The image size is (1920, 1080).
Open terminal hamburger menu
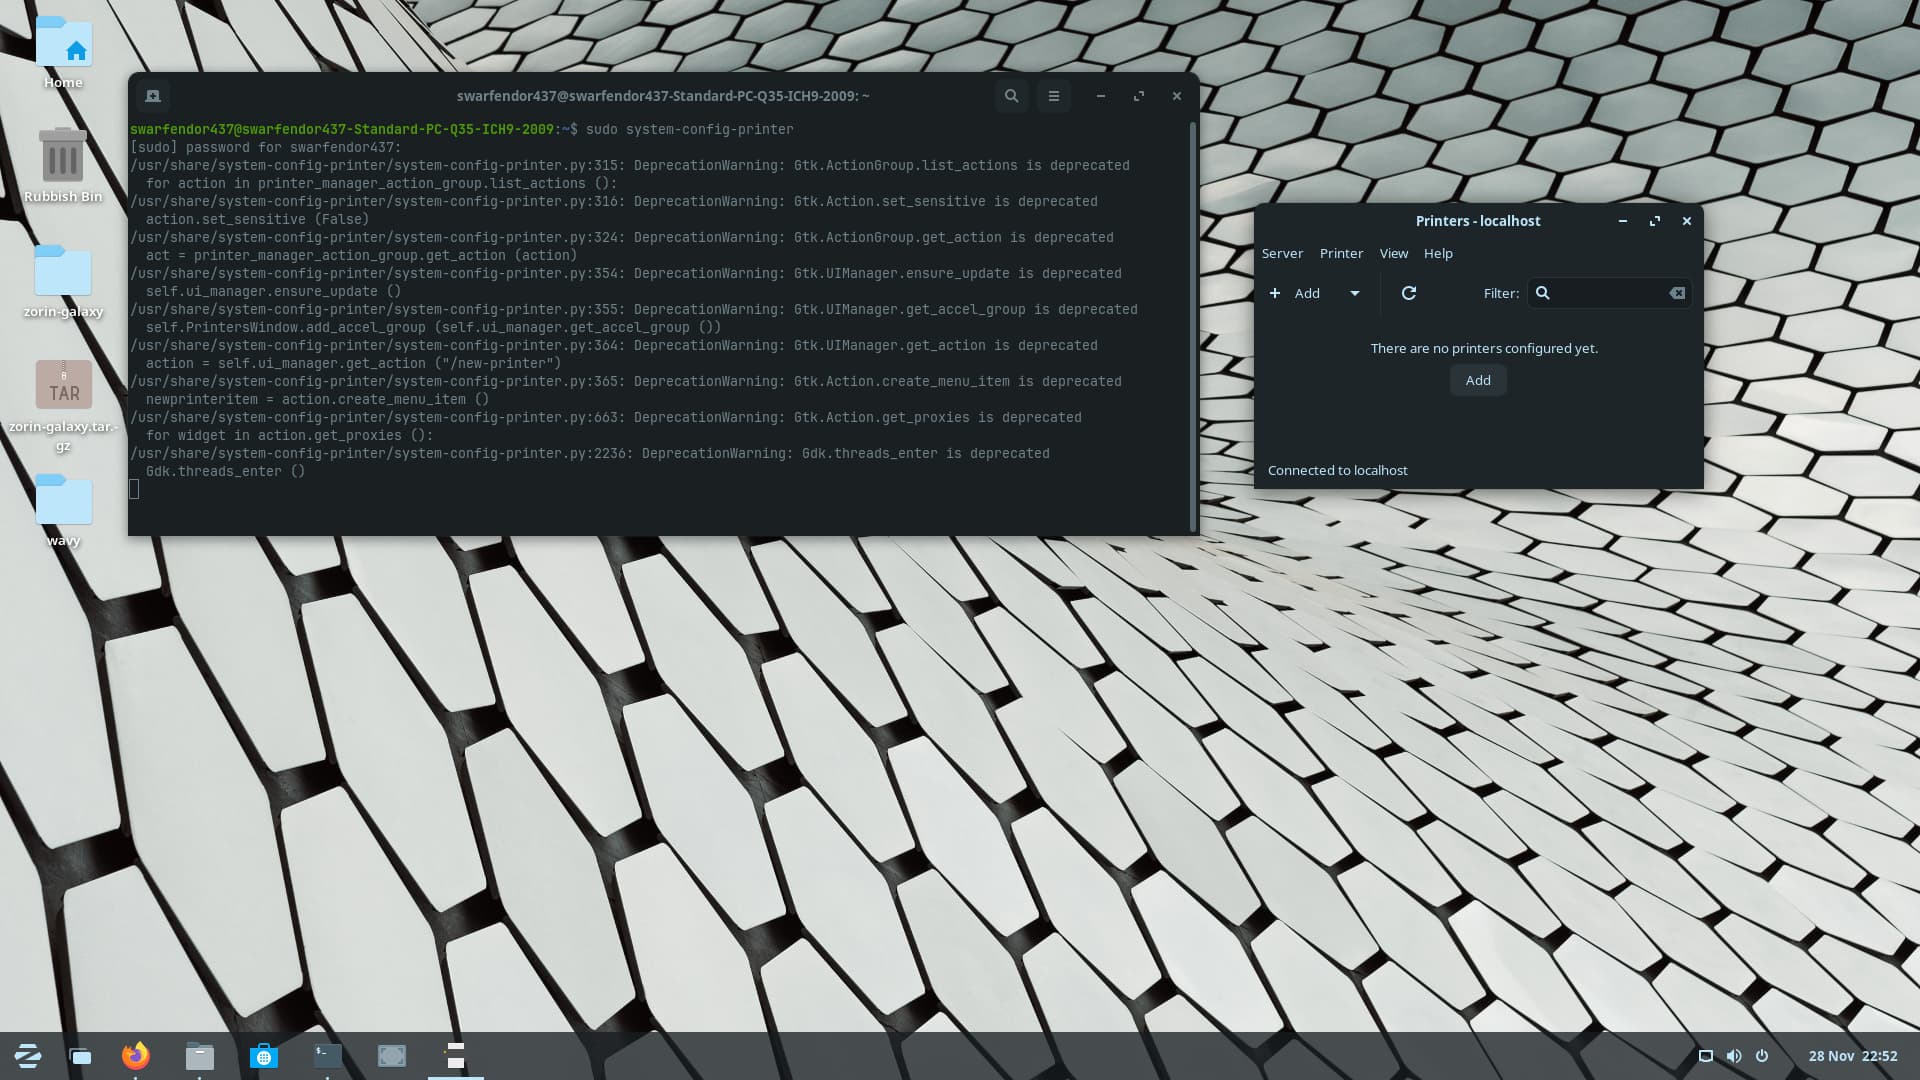tap(1053, 96)
